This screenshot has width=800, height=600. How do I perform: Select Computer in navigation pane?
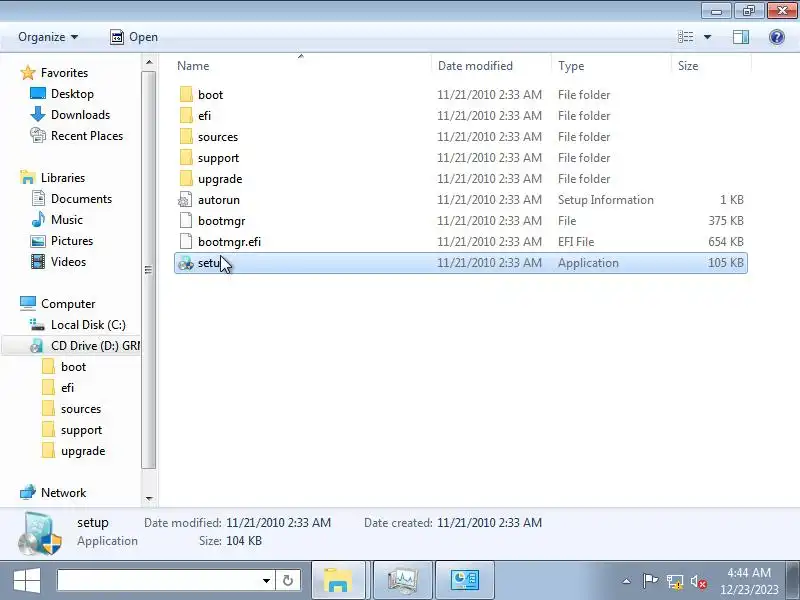click(57, 304)
